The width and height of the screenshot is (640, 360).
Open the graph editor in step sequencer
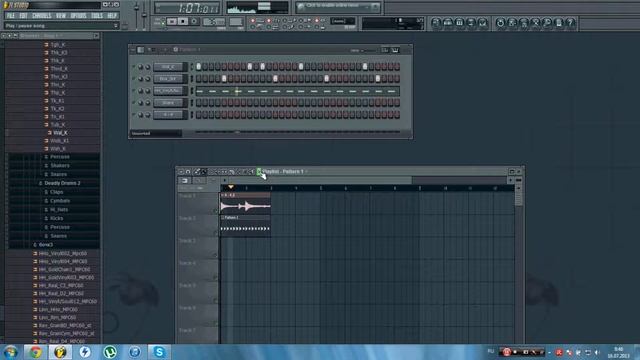(x=385, y=50)
